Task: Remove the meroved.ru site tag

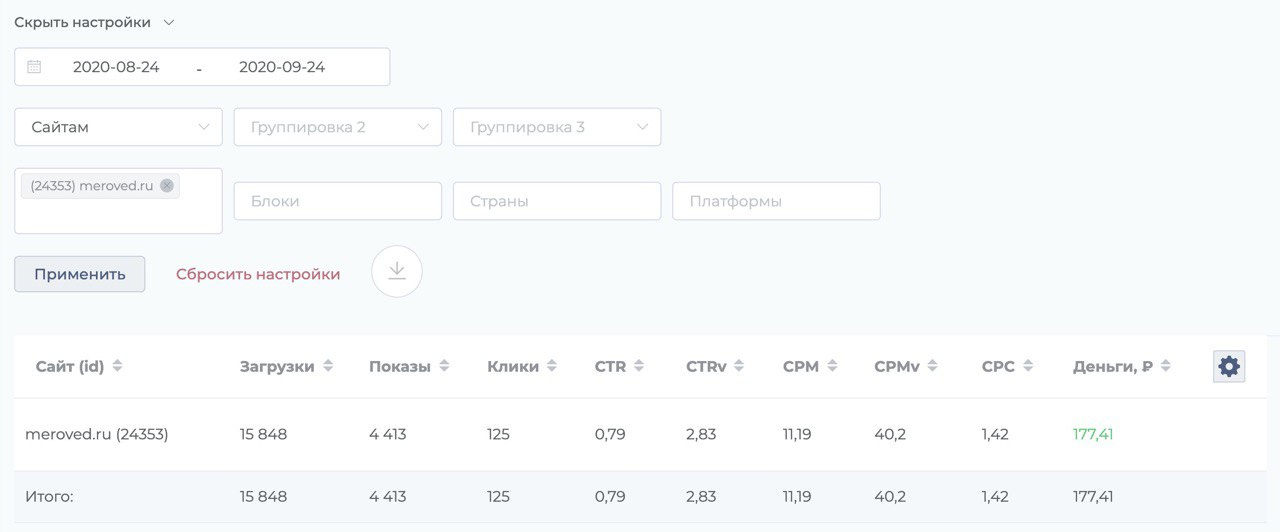Action: coord(167,185)
